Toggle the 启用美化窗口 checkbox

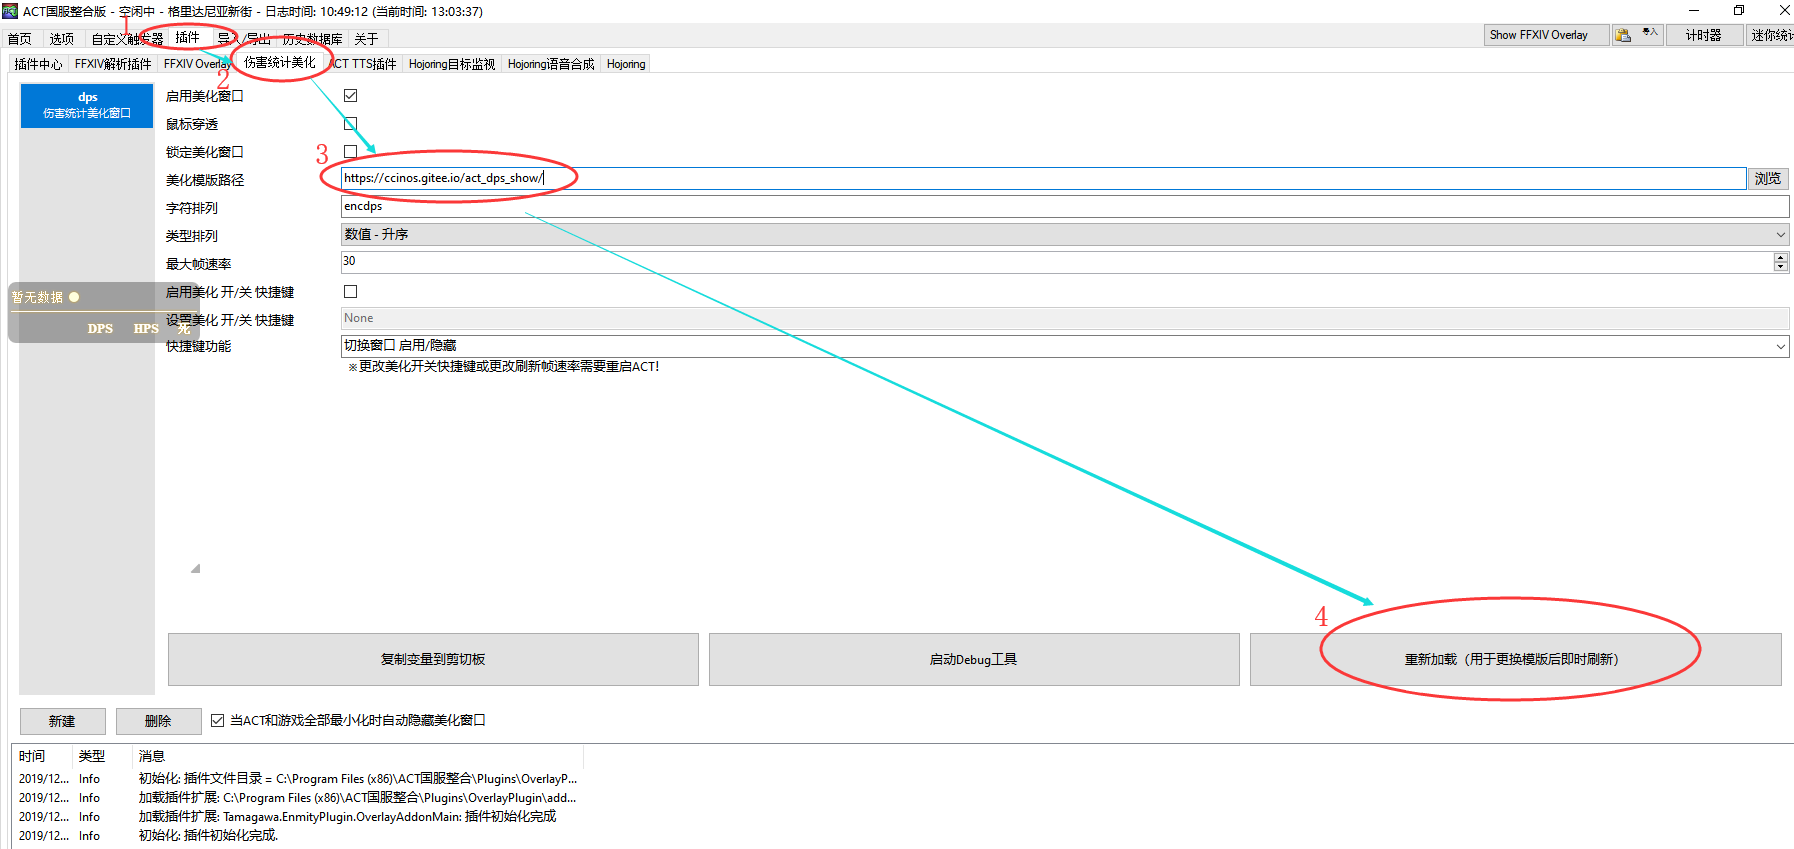pos(350,96)
